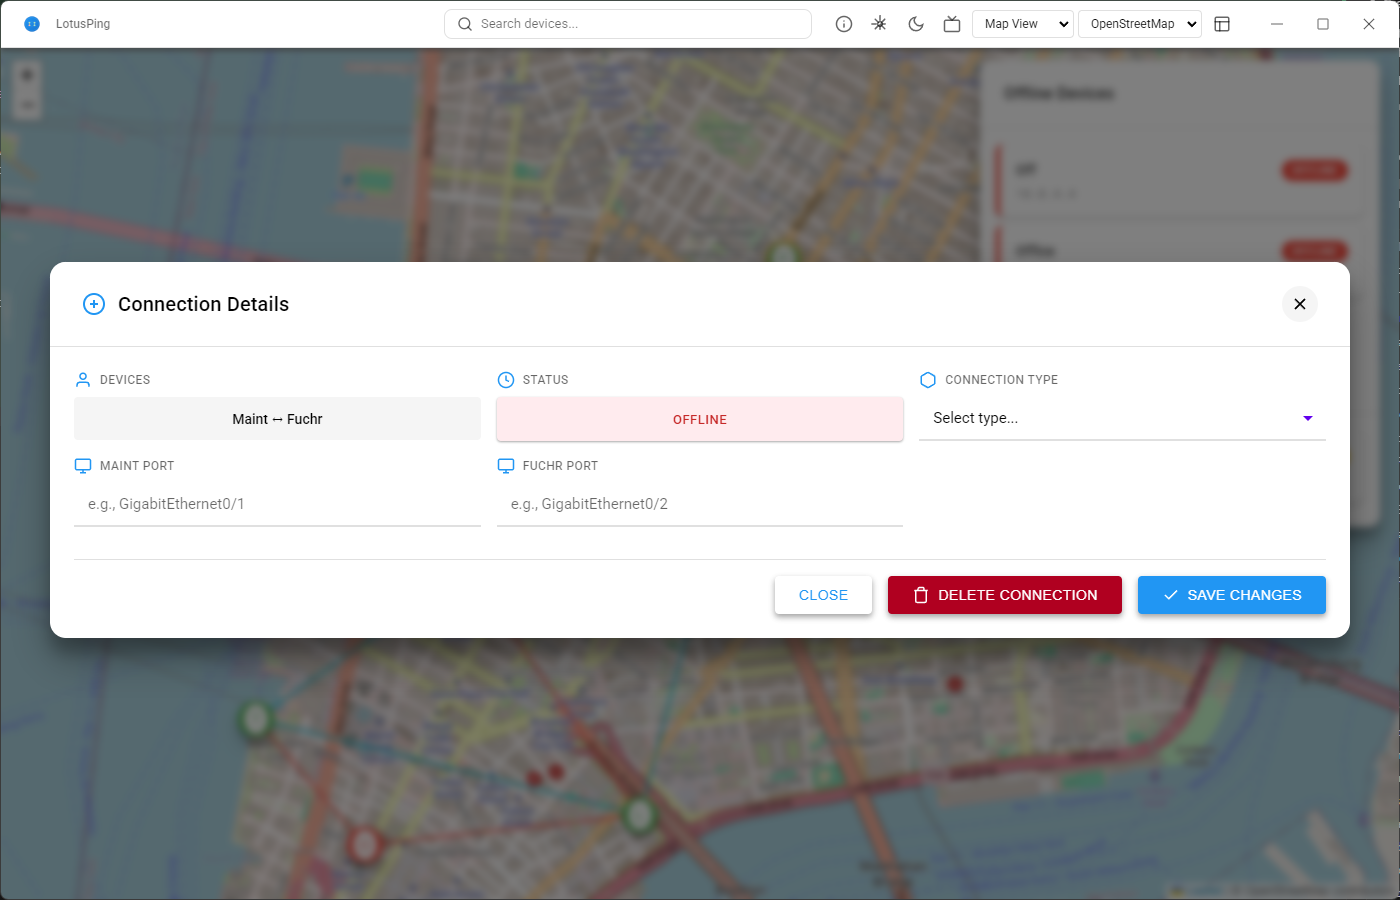The image size is (1400, 900).
Task: Expand the Connection Type select menu
Action: click(1122, 418)
